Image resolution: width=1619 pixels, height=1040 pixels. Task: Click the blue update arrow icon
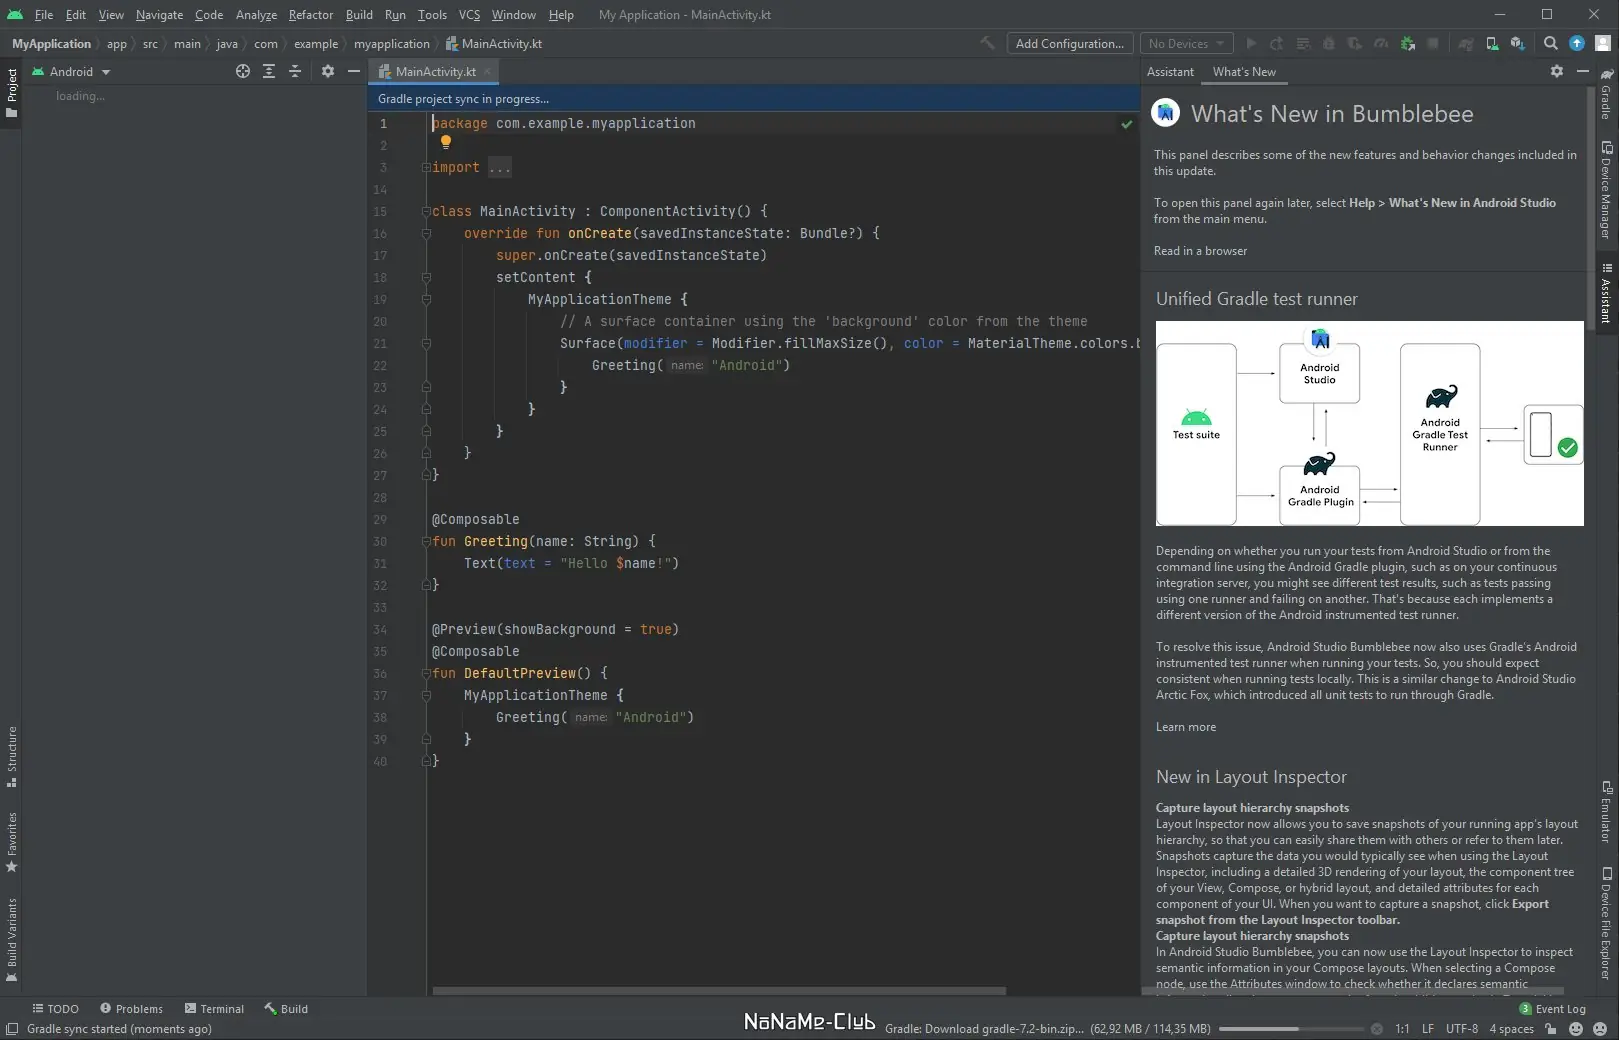[x=1577, y=44]
